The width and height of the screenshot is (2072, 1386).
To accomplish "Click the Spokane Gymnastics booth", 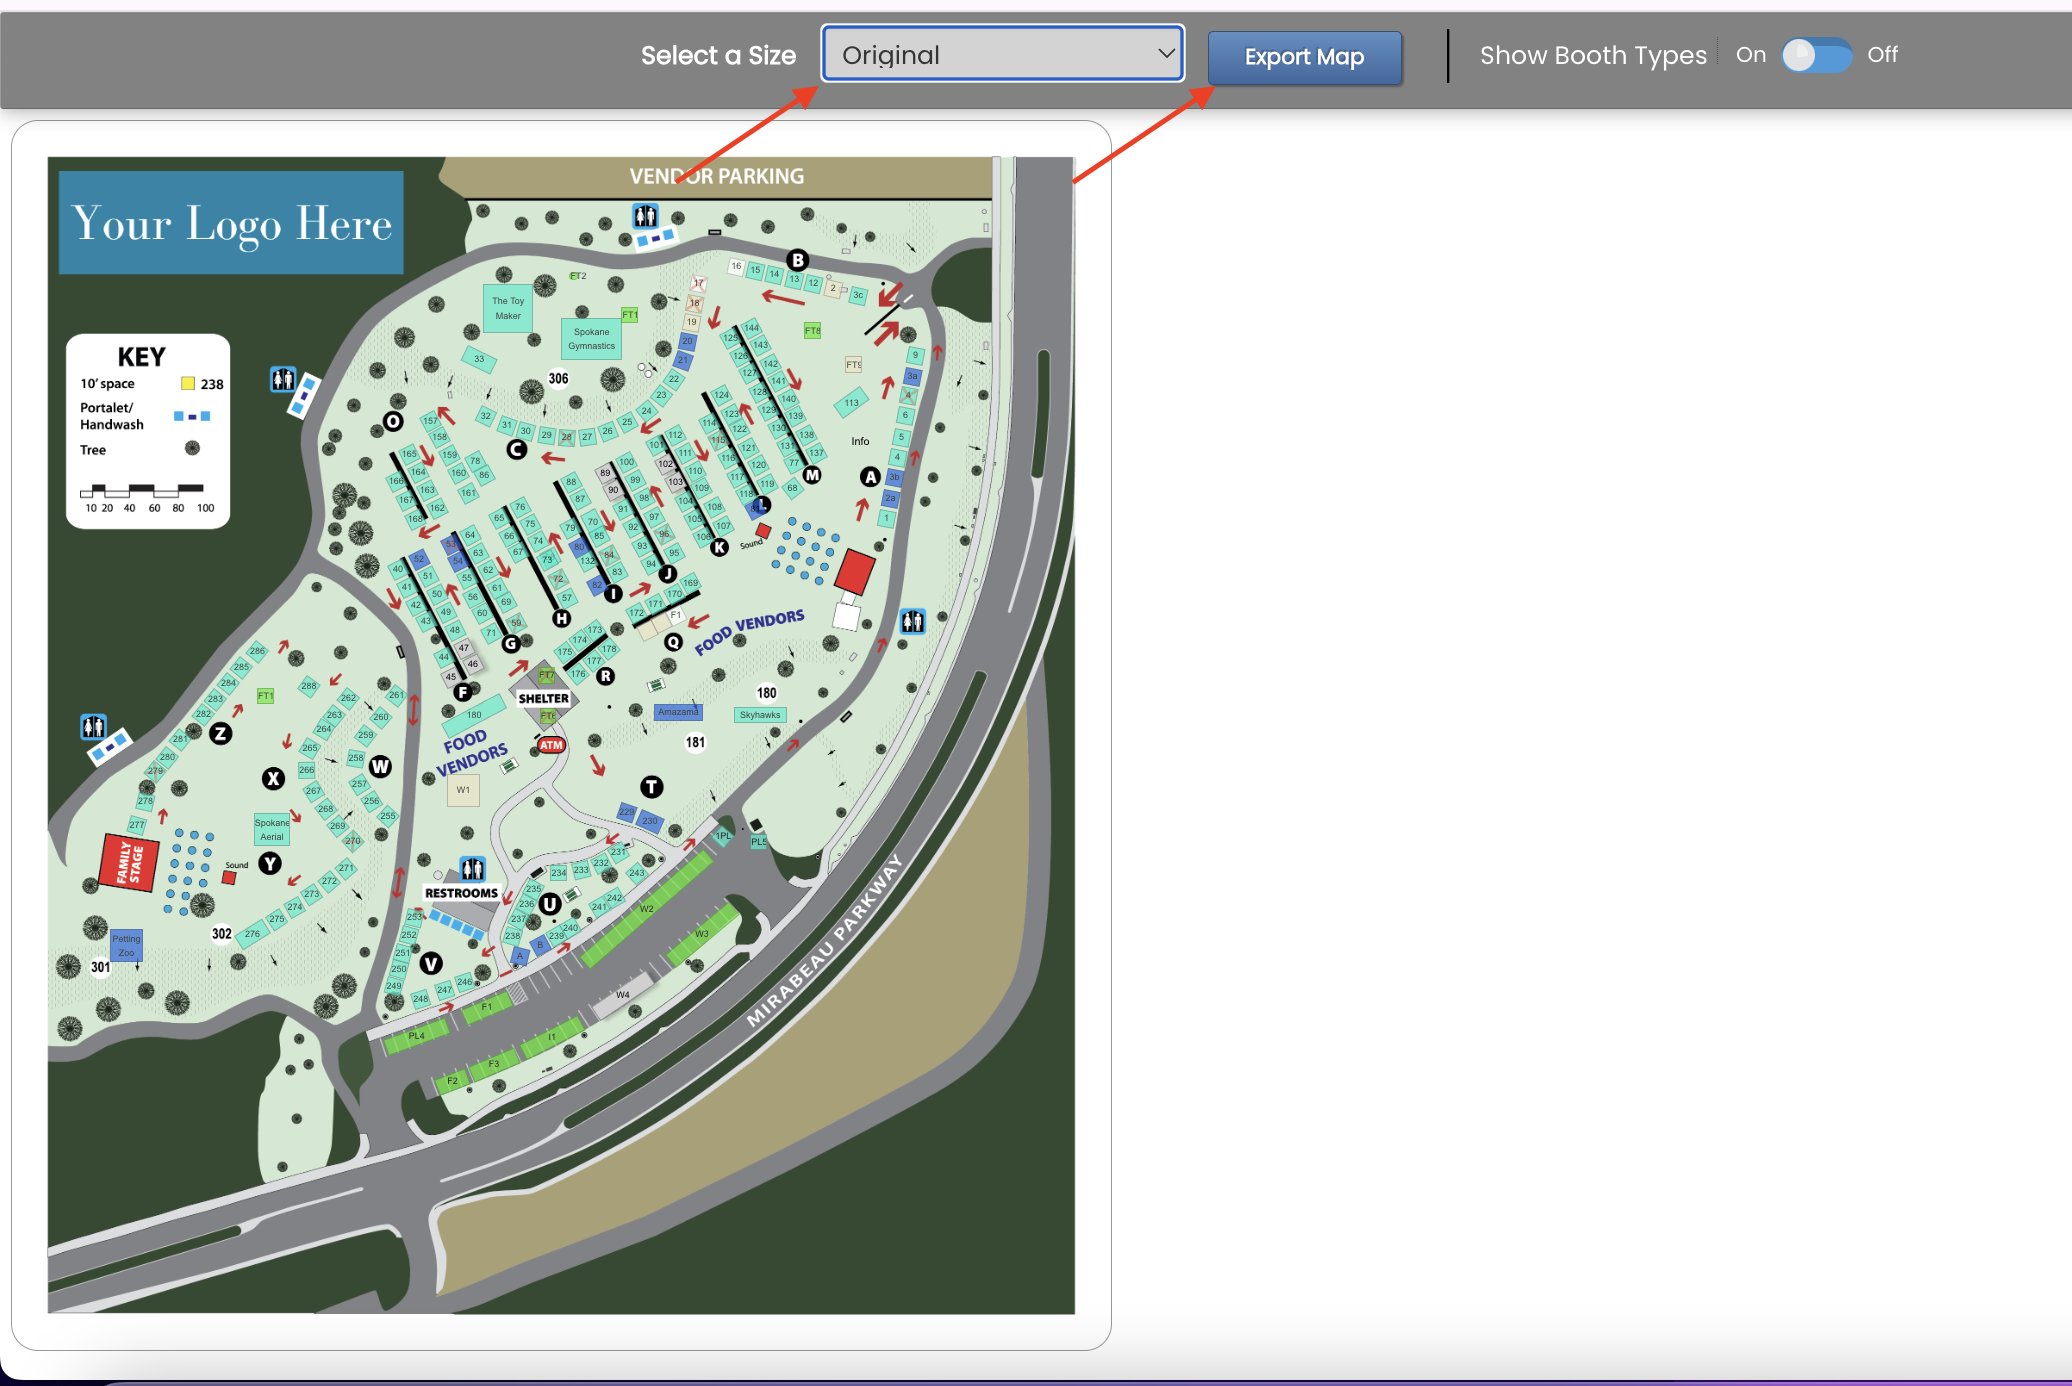I will (x=591, y=339).
